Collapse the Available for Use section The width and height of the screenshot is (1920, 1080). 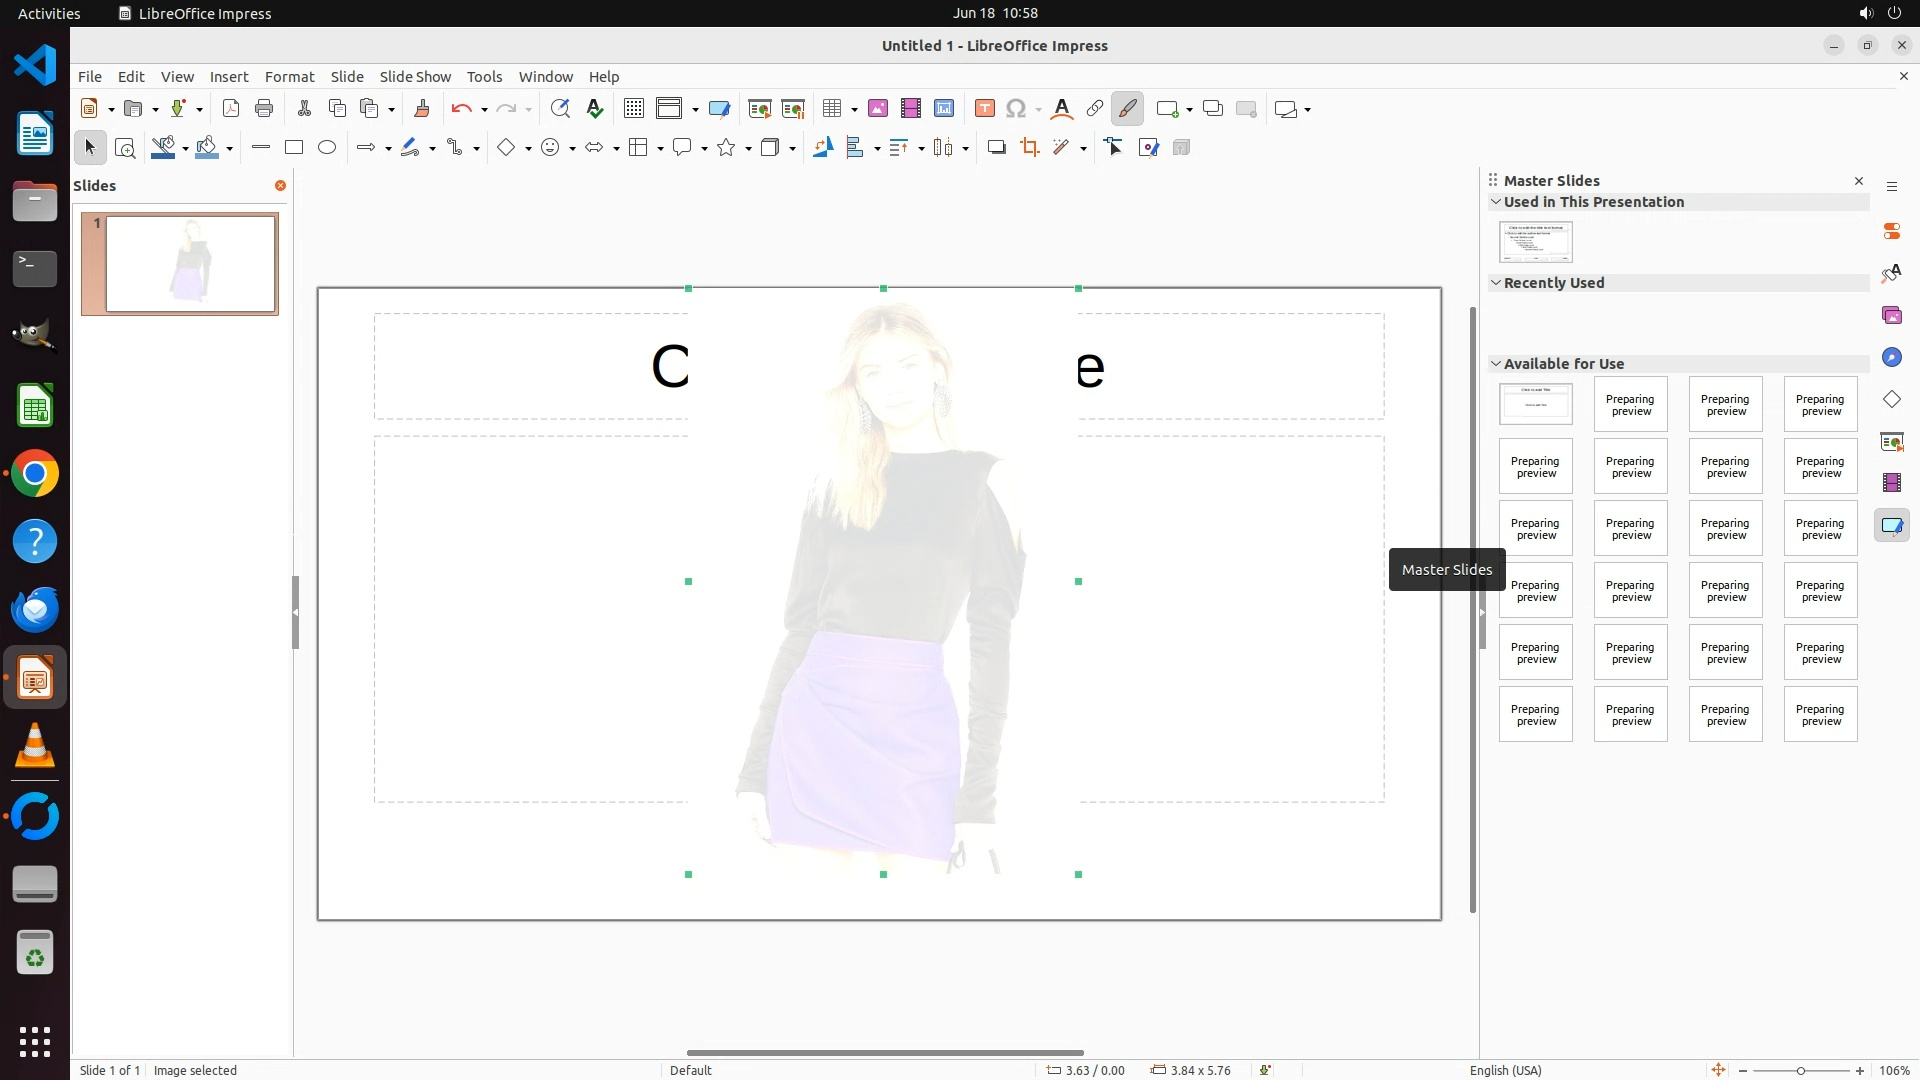coord(1496,364)
